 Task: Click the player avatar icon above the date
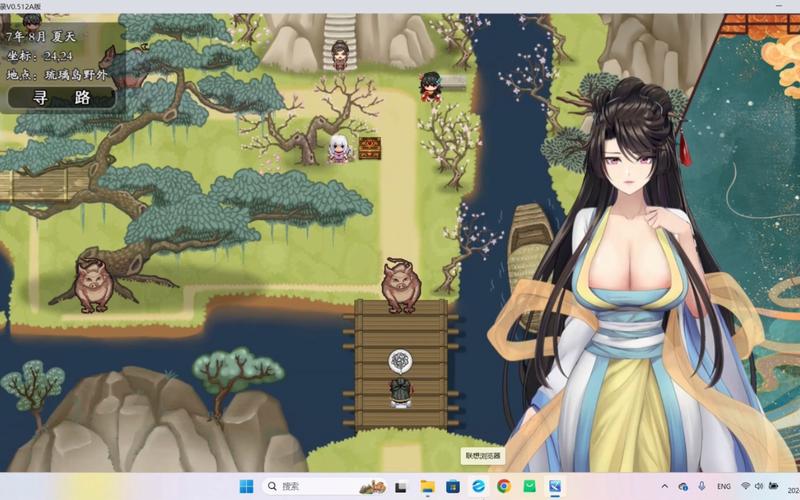[32, 21]
